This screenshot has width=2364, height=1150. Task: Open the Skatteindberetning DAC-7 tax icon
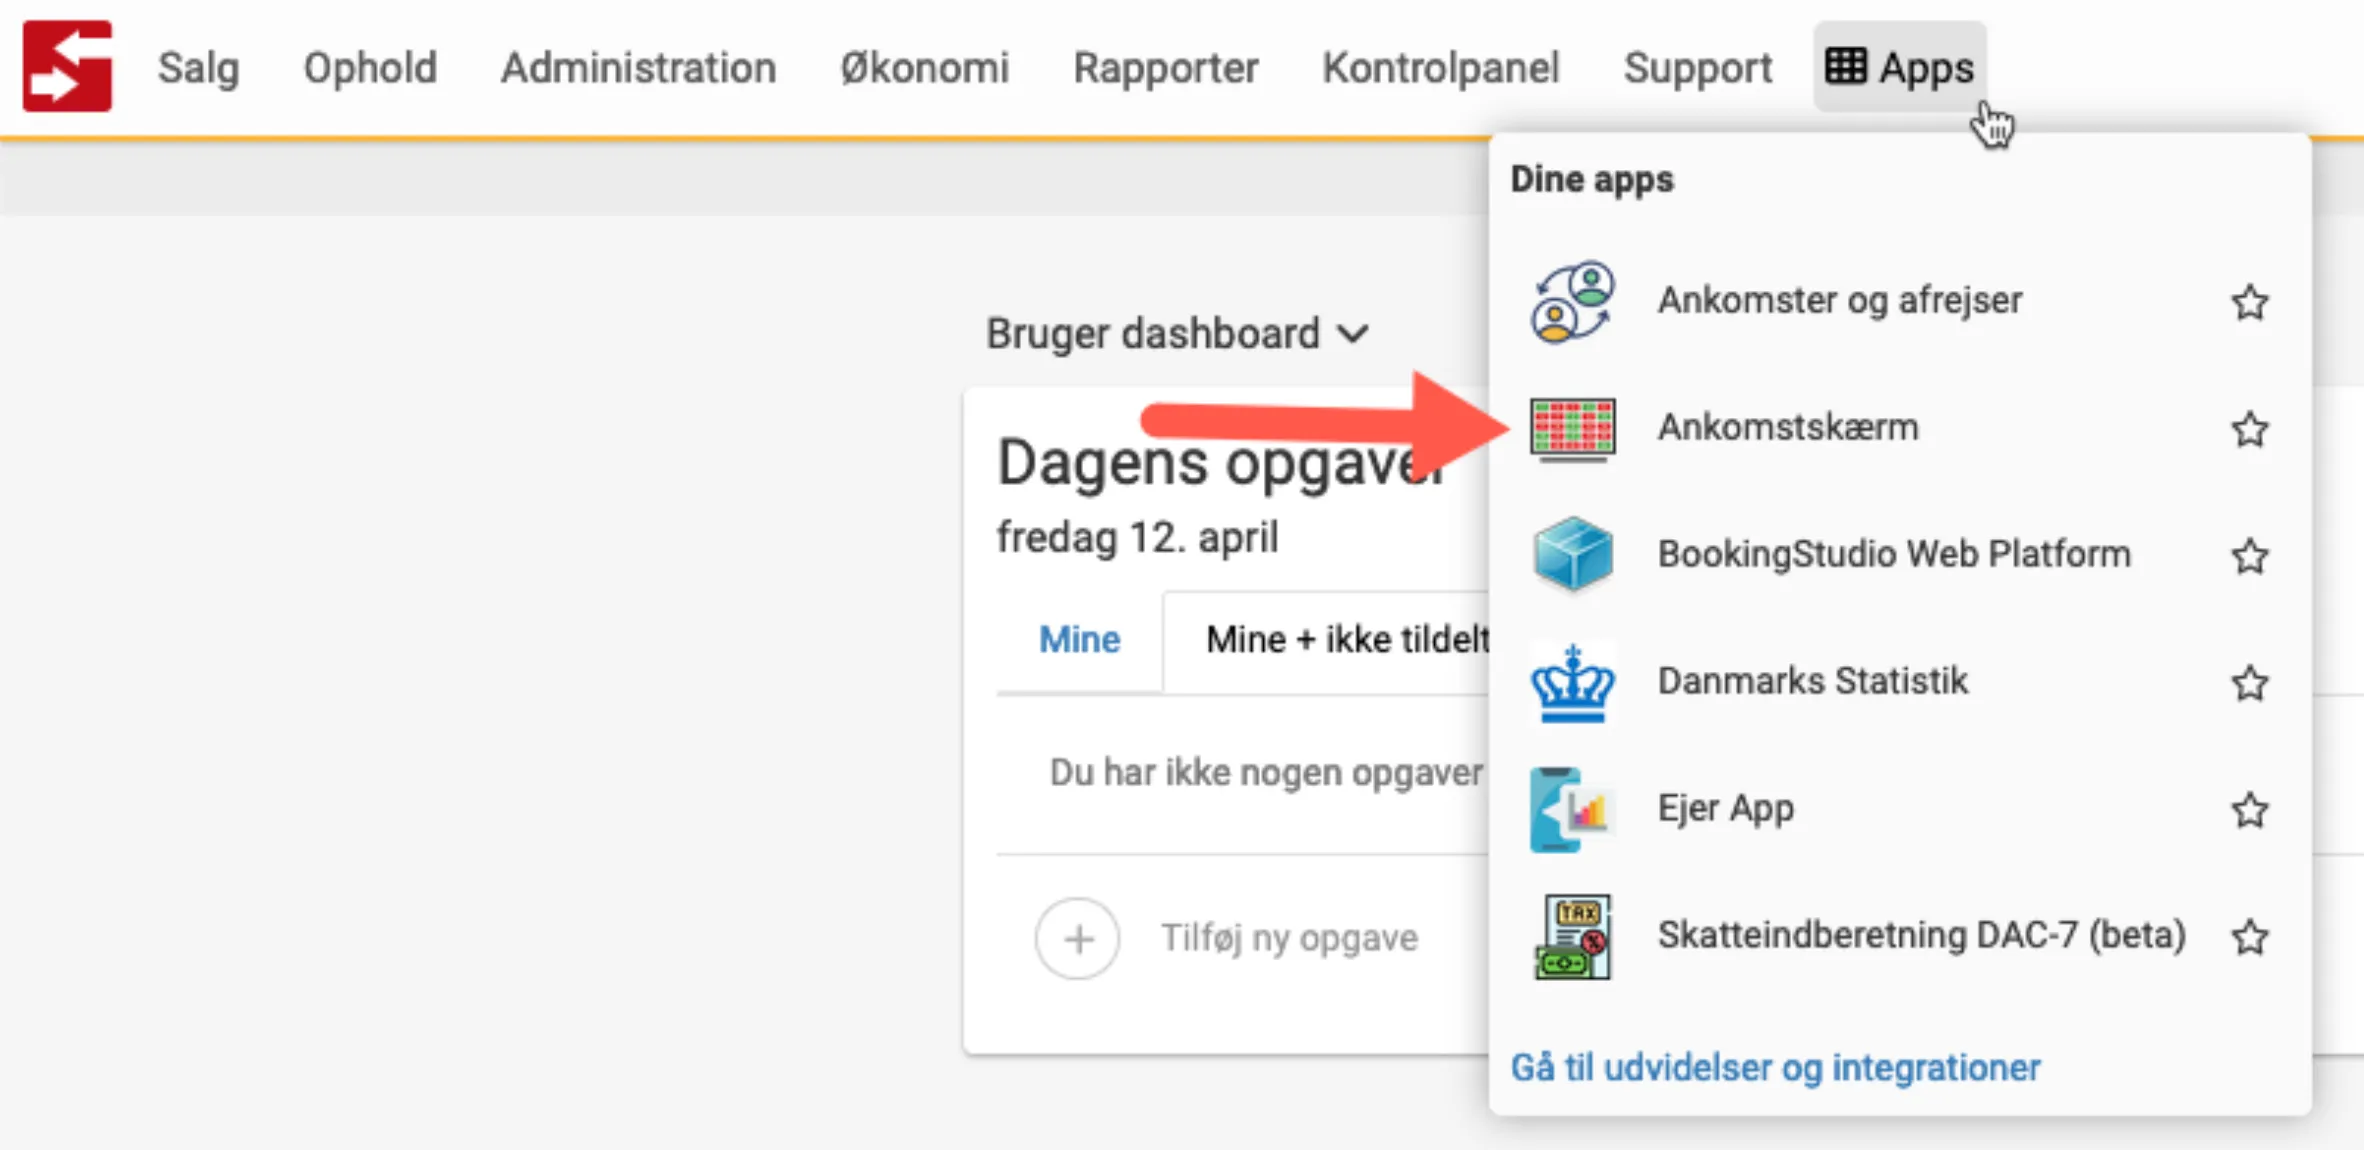tap(1572, 936)
